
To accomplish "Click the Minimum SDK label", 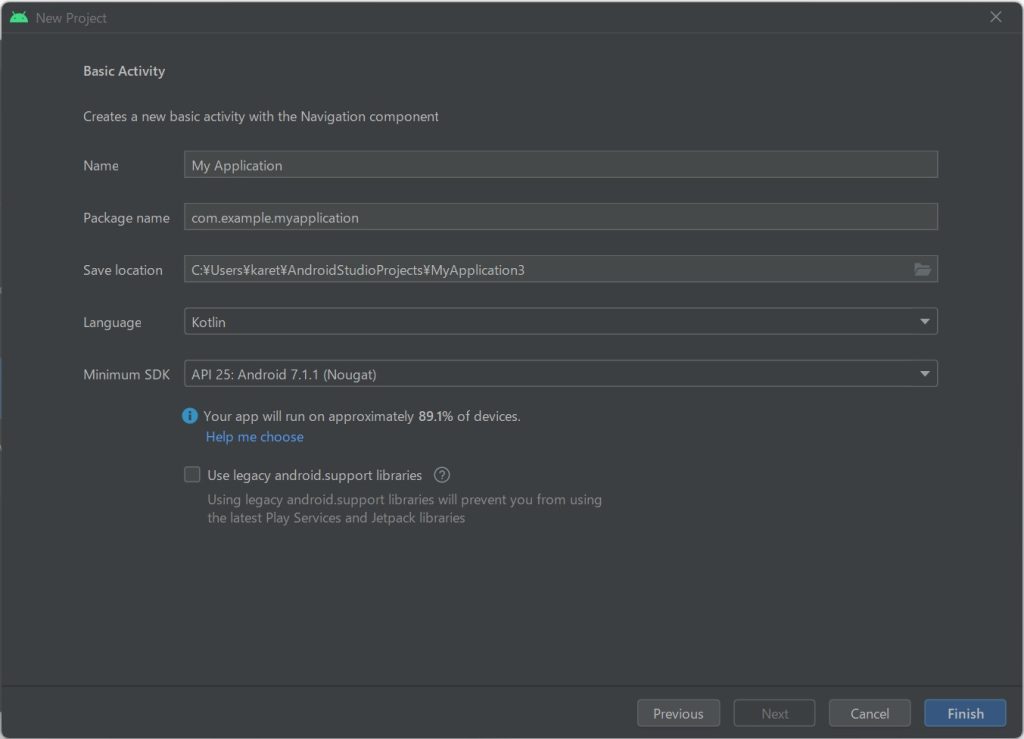I will [126, 374].
